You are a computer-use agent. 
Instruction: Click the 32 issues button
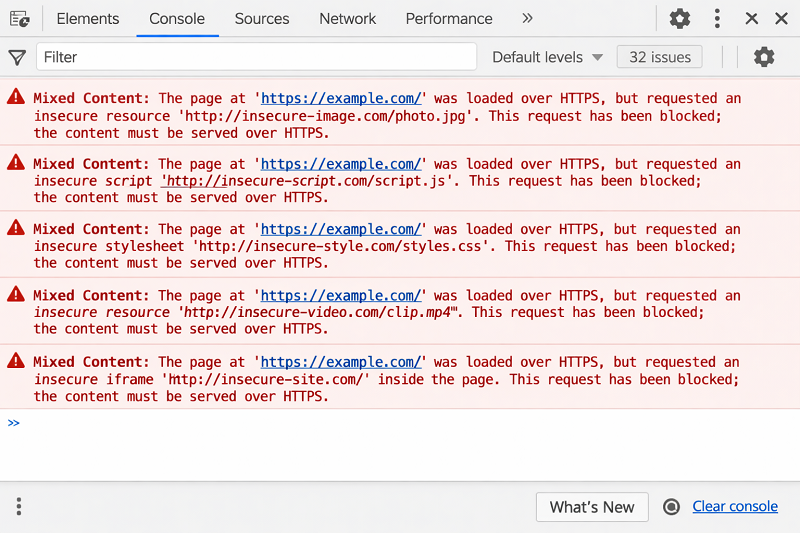pyautogui.click(x=660, y=57)
